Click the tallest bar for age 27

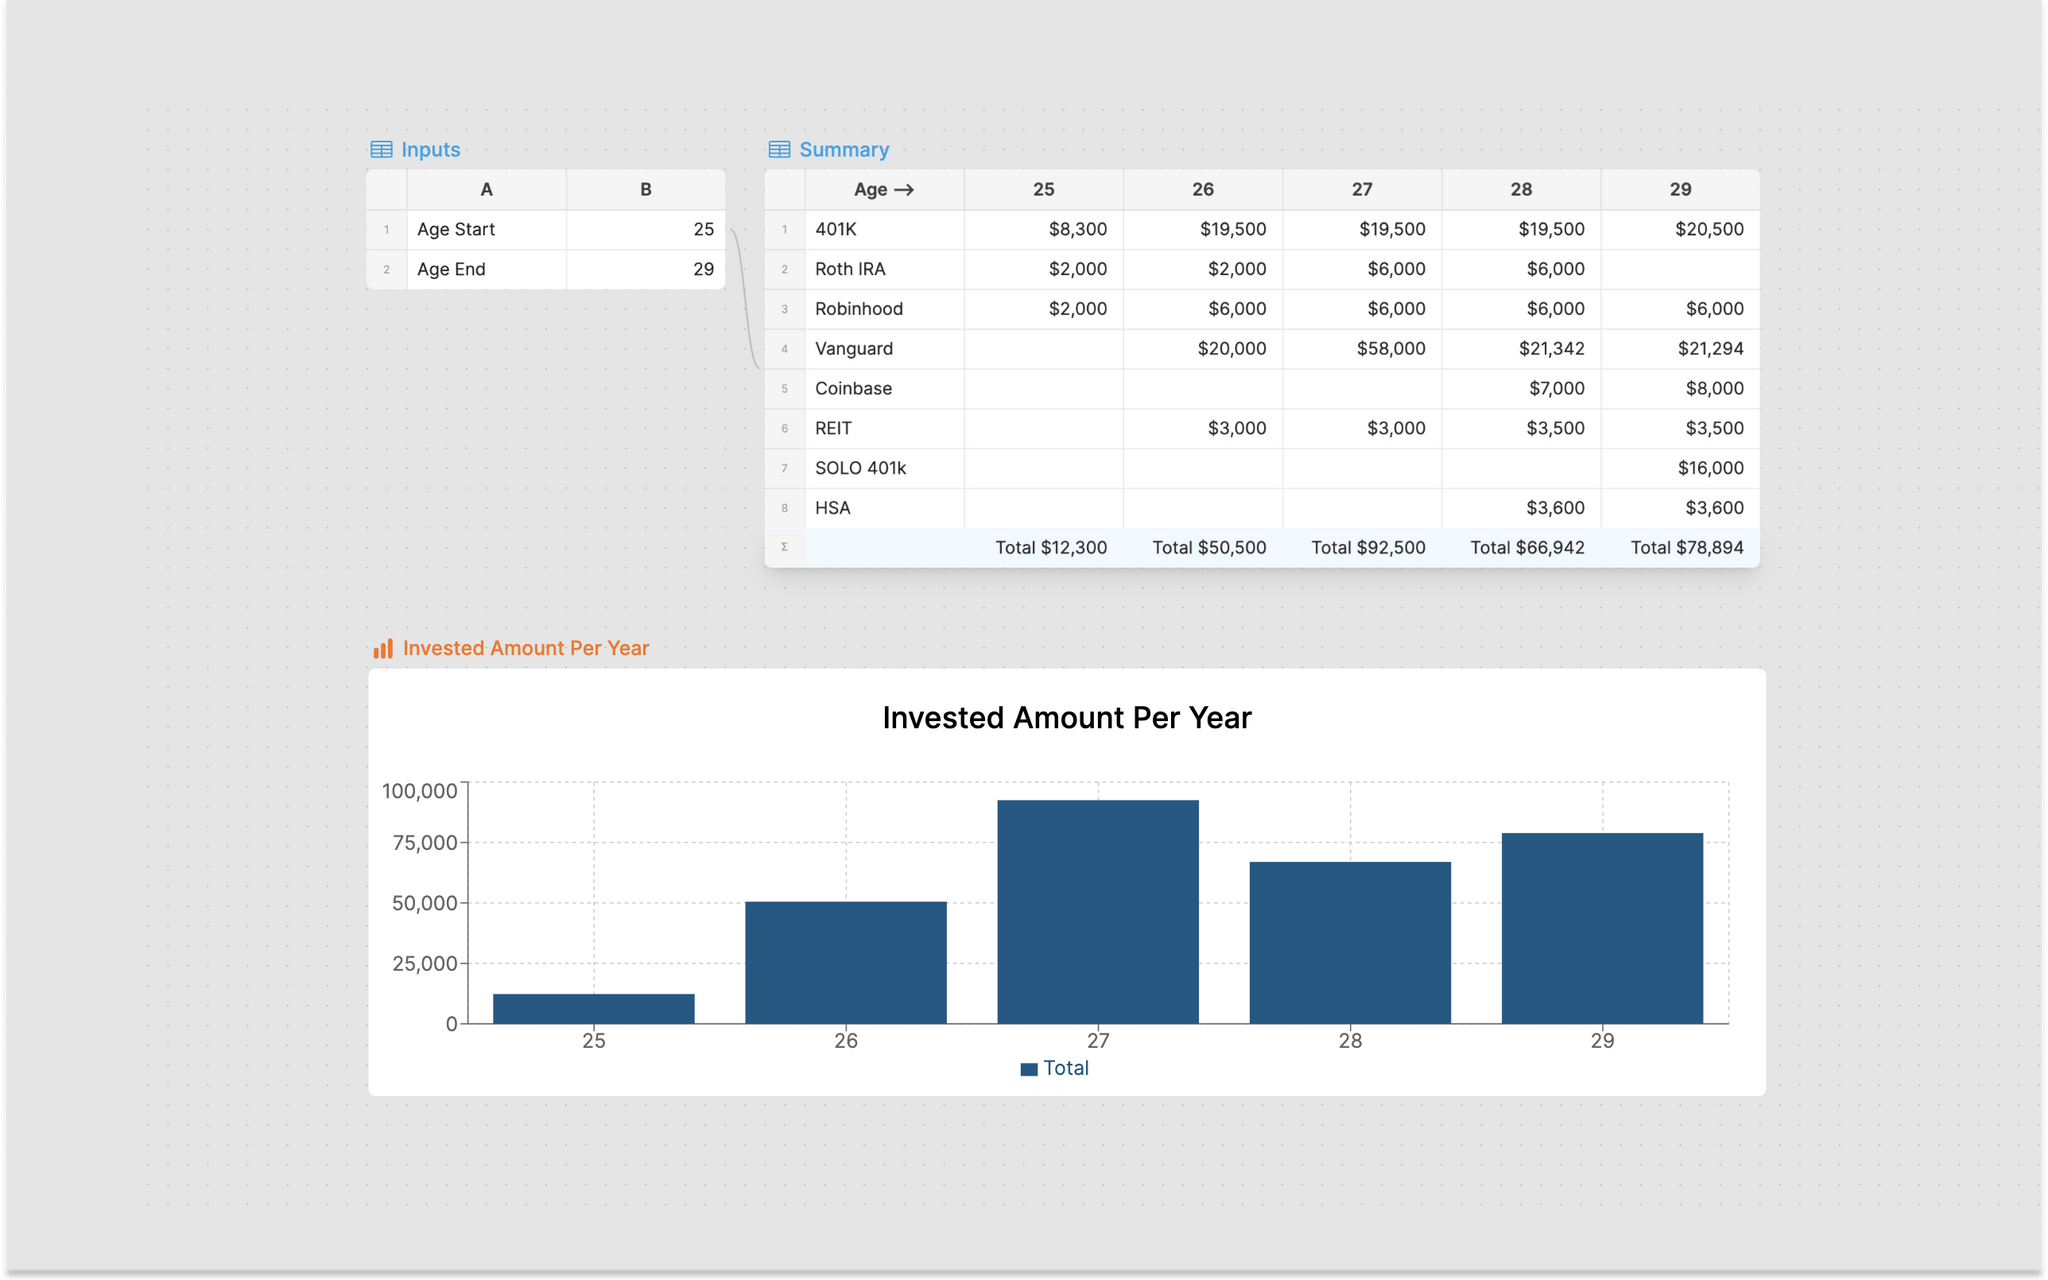(x=1098, y=911)
